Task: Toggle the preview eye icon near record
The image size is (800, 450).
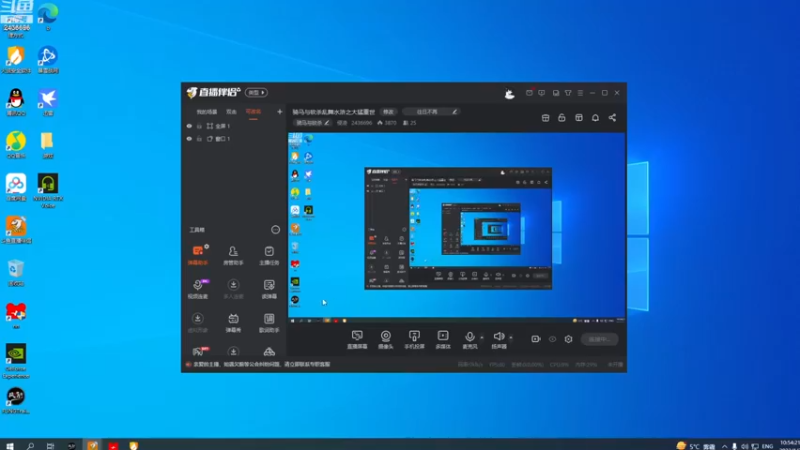Action: coord(552,339)
